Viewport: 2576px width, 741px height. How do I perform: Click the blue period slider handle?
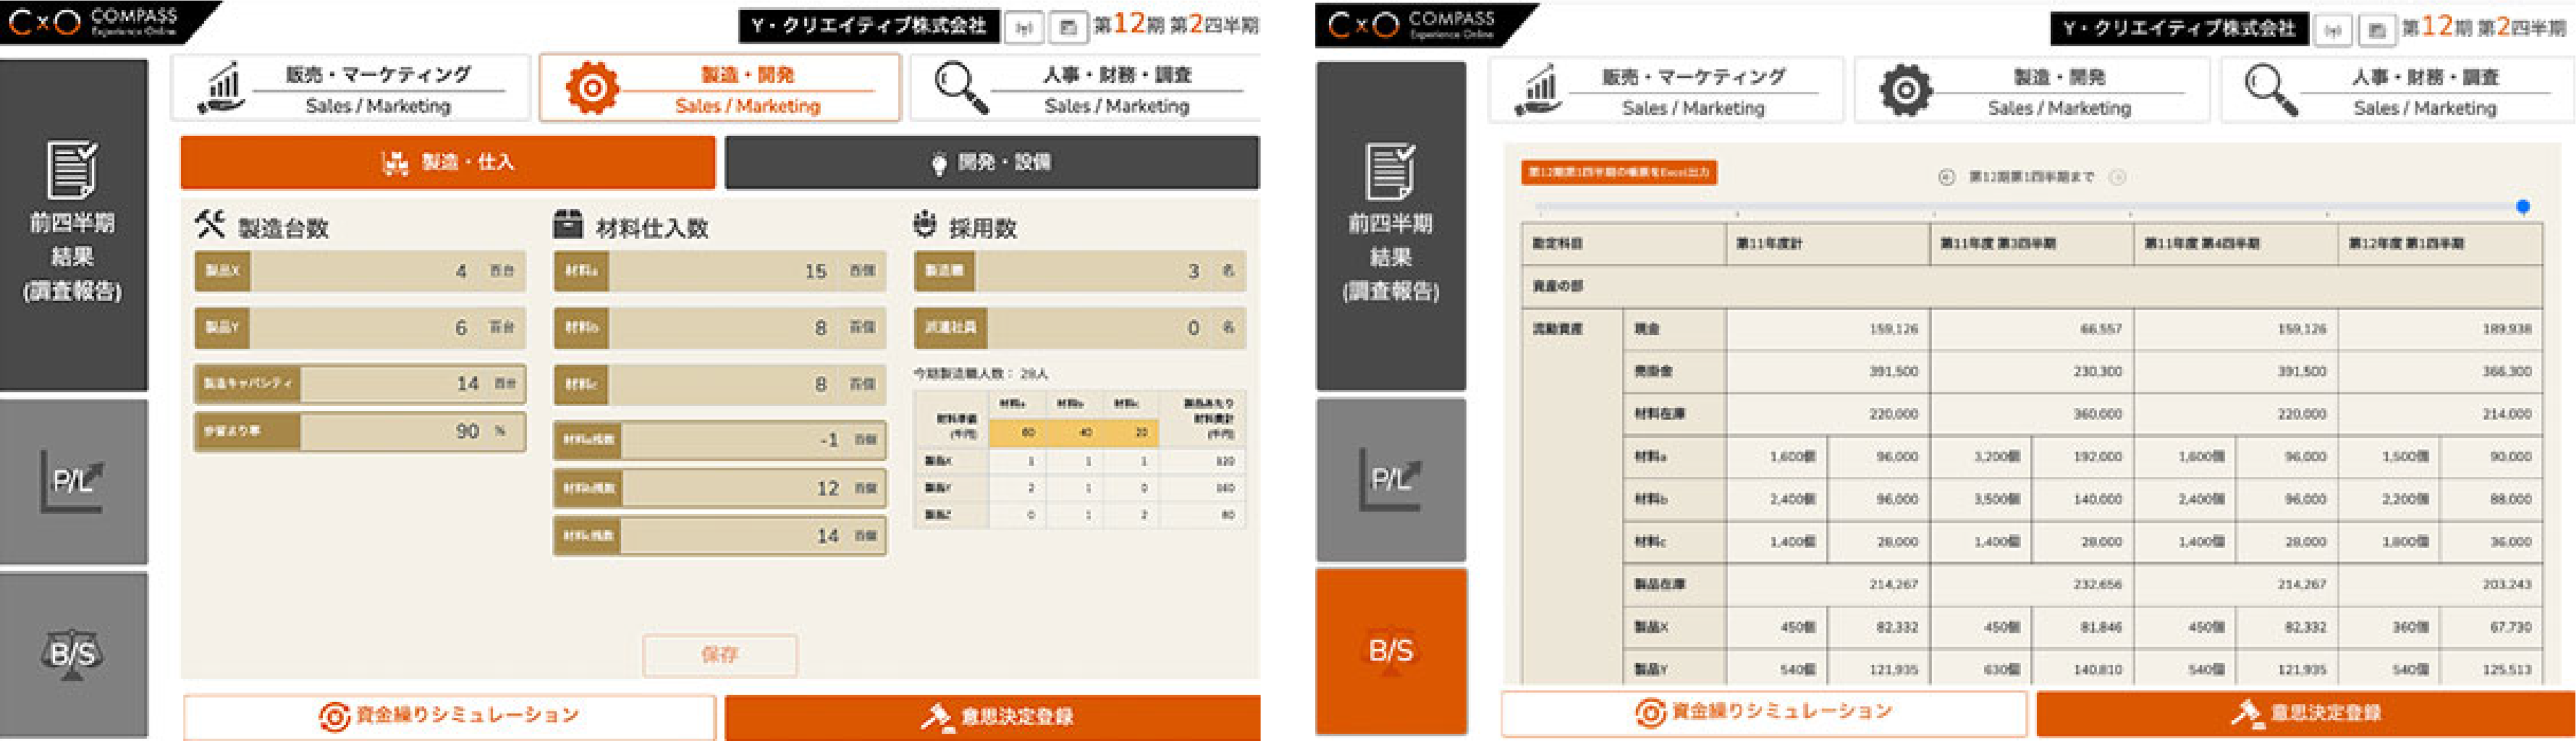pyautogui.click(x=2522, y=207)
